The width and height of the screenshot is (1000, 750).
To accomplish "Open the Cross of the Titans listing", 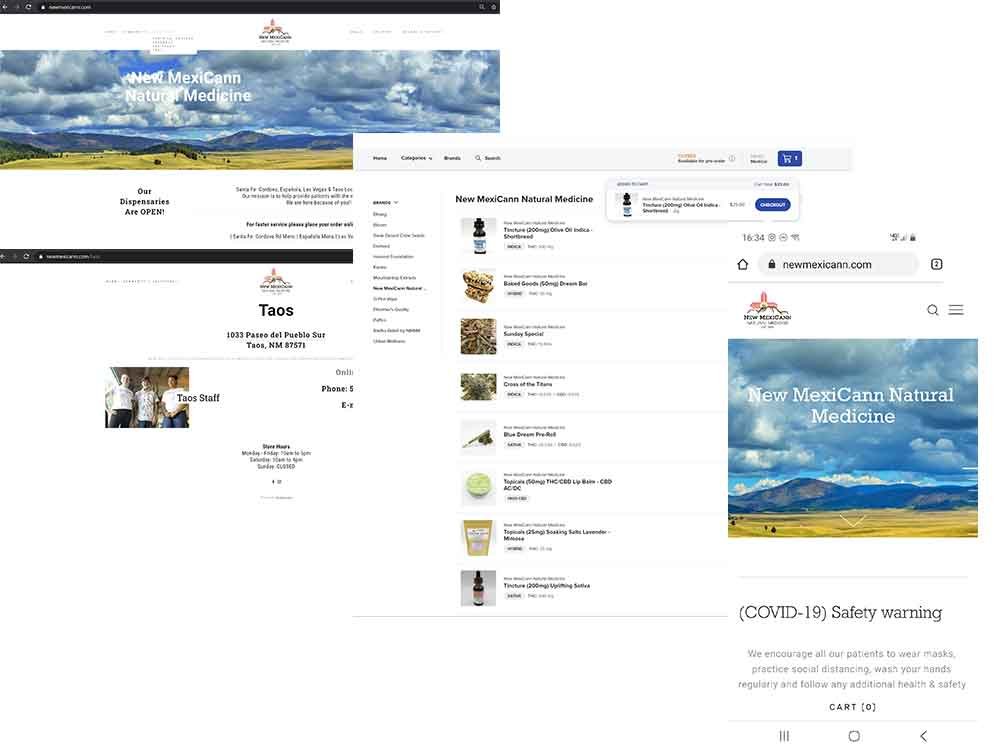I will (528, 384).
